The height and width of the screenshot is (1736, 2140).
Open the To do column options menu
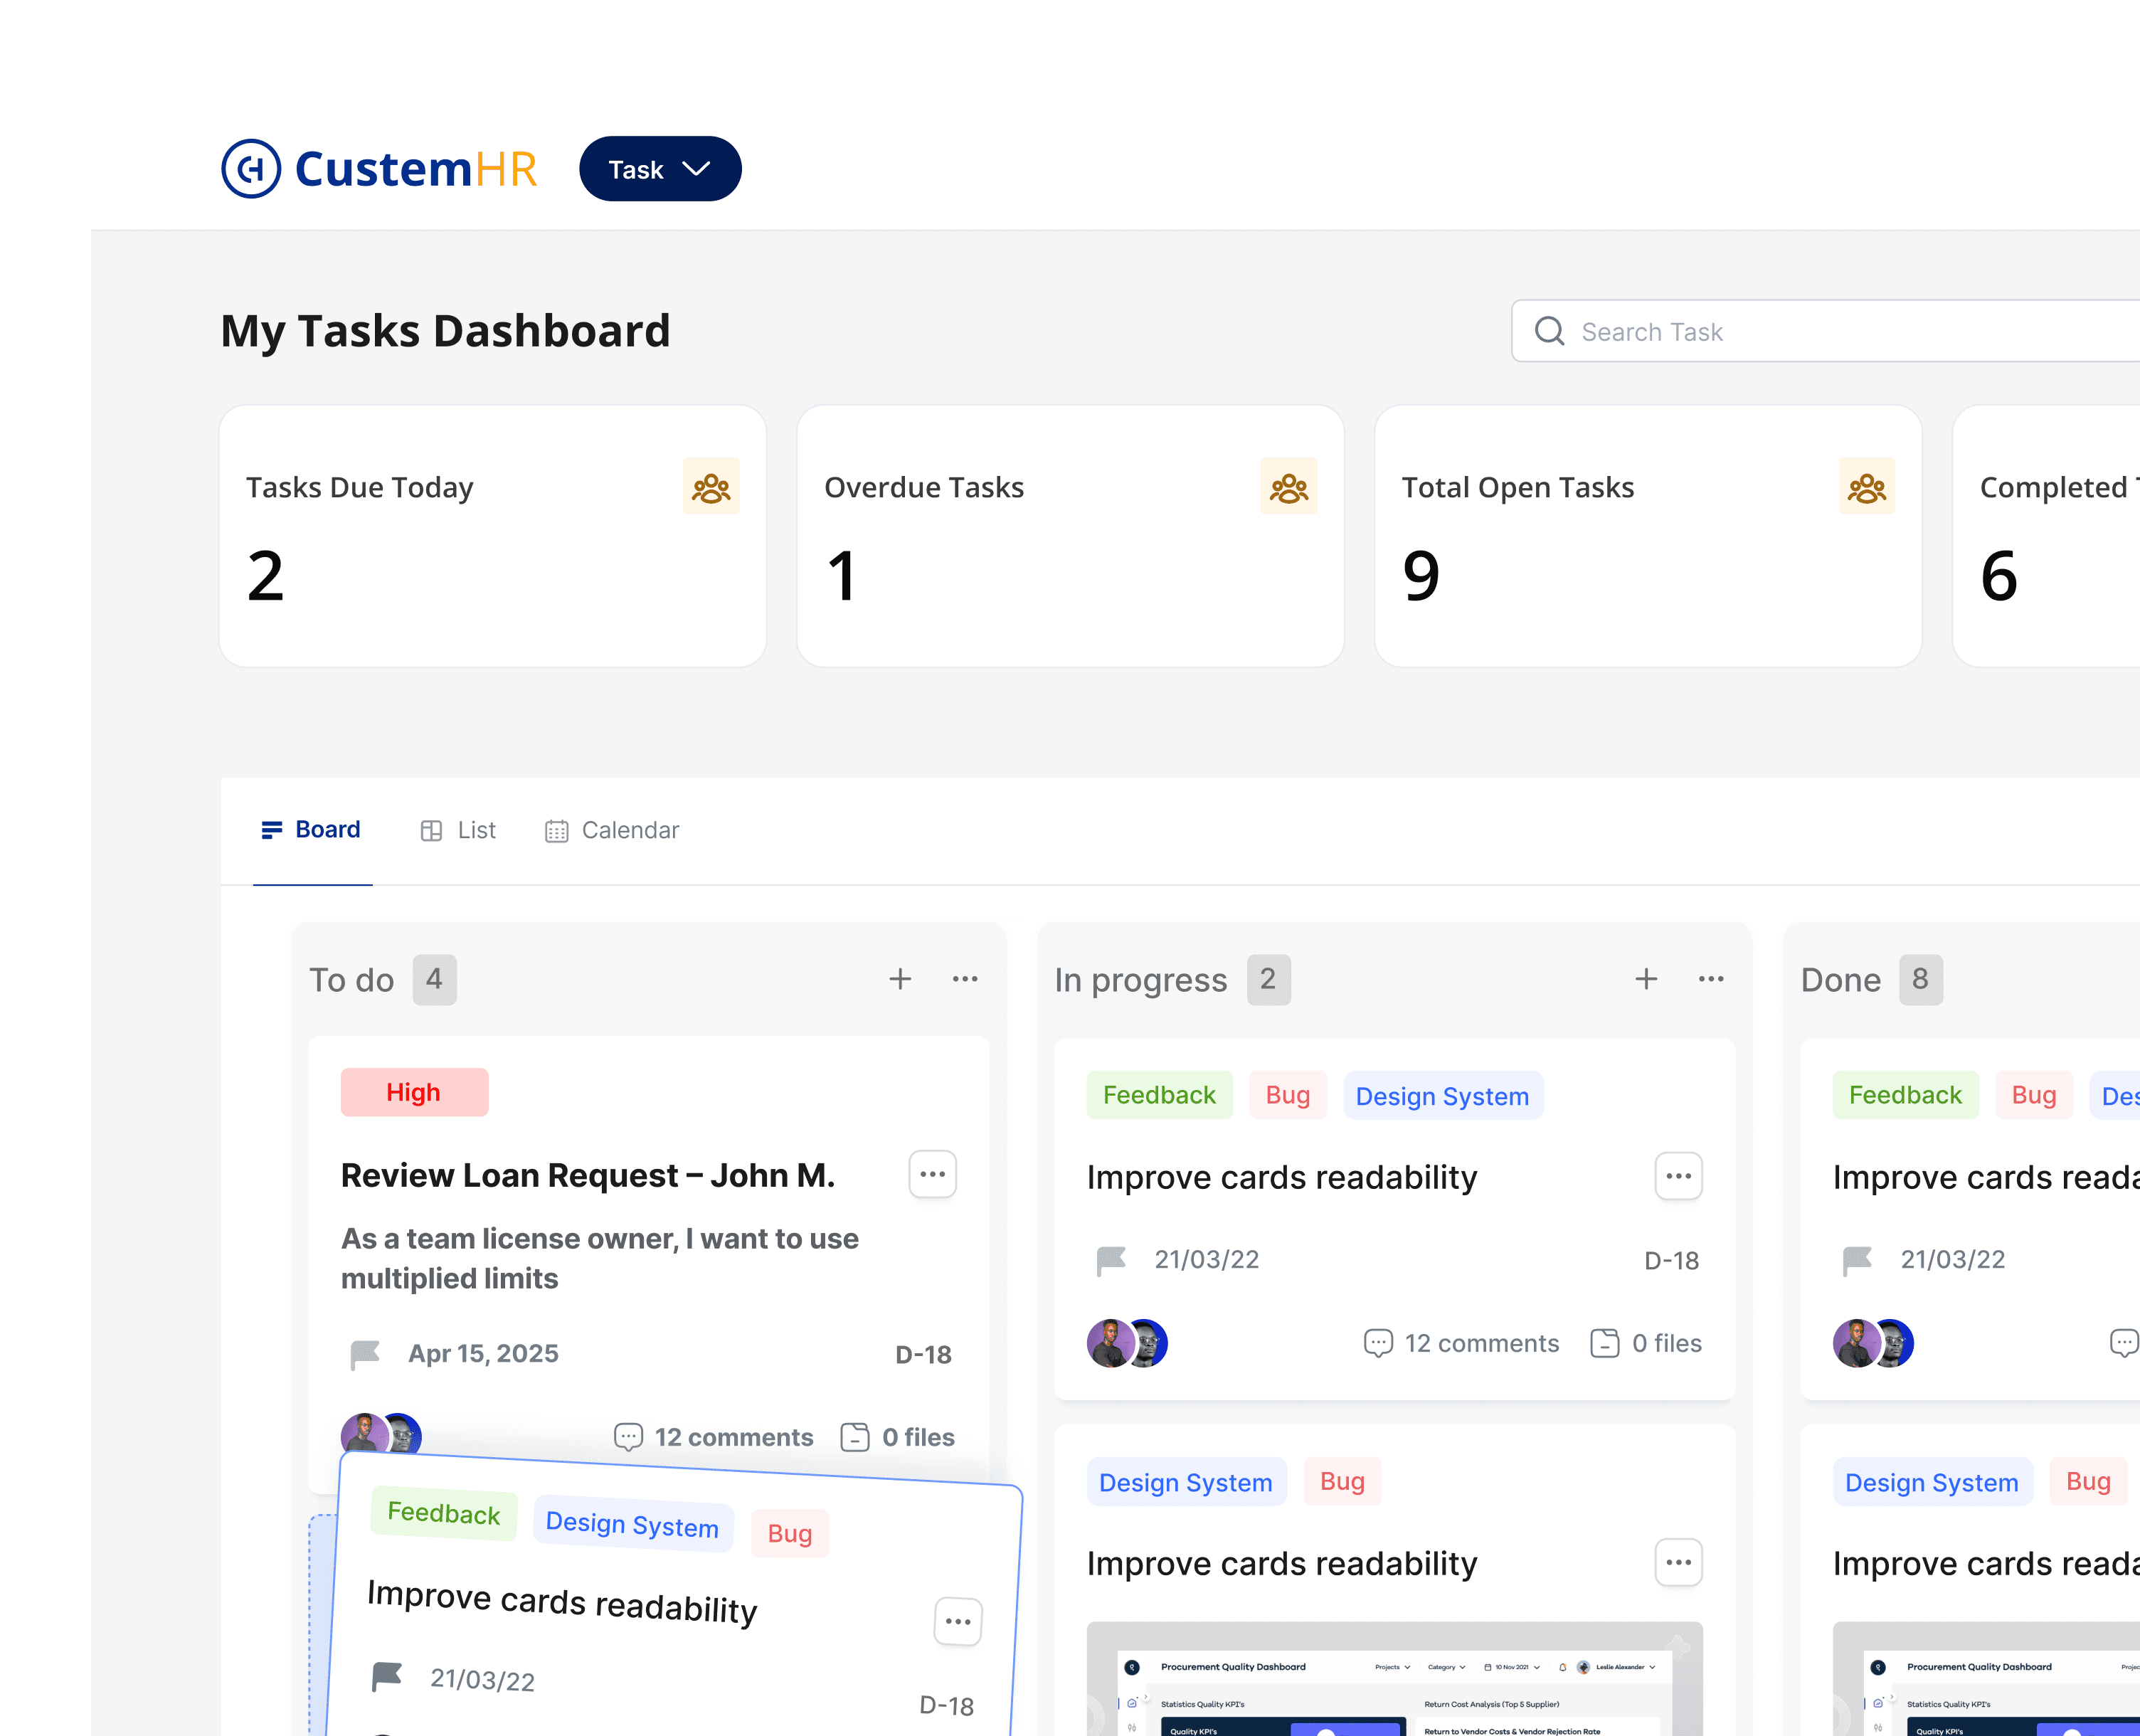click(x=965, y=979)
